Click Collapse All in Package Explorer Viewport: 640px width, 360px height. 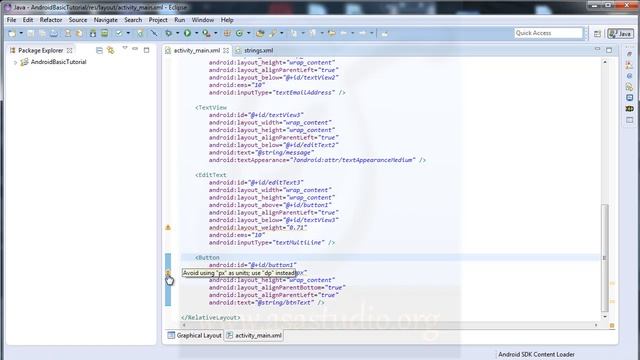click(x=99, y=50)
